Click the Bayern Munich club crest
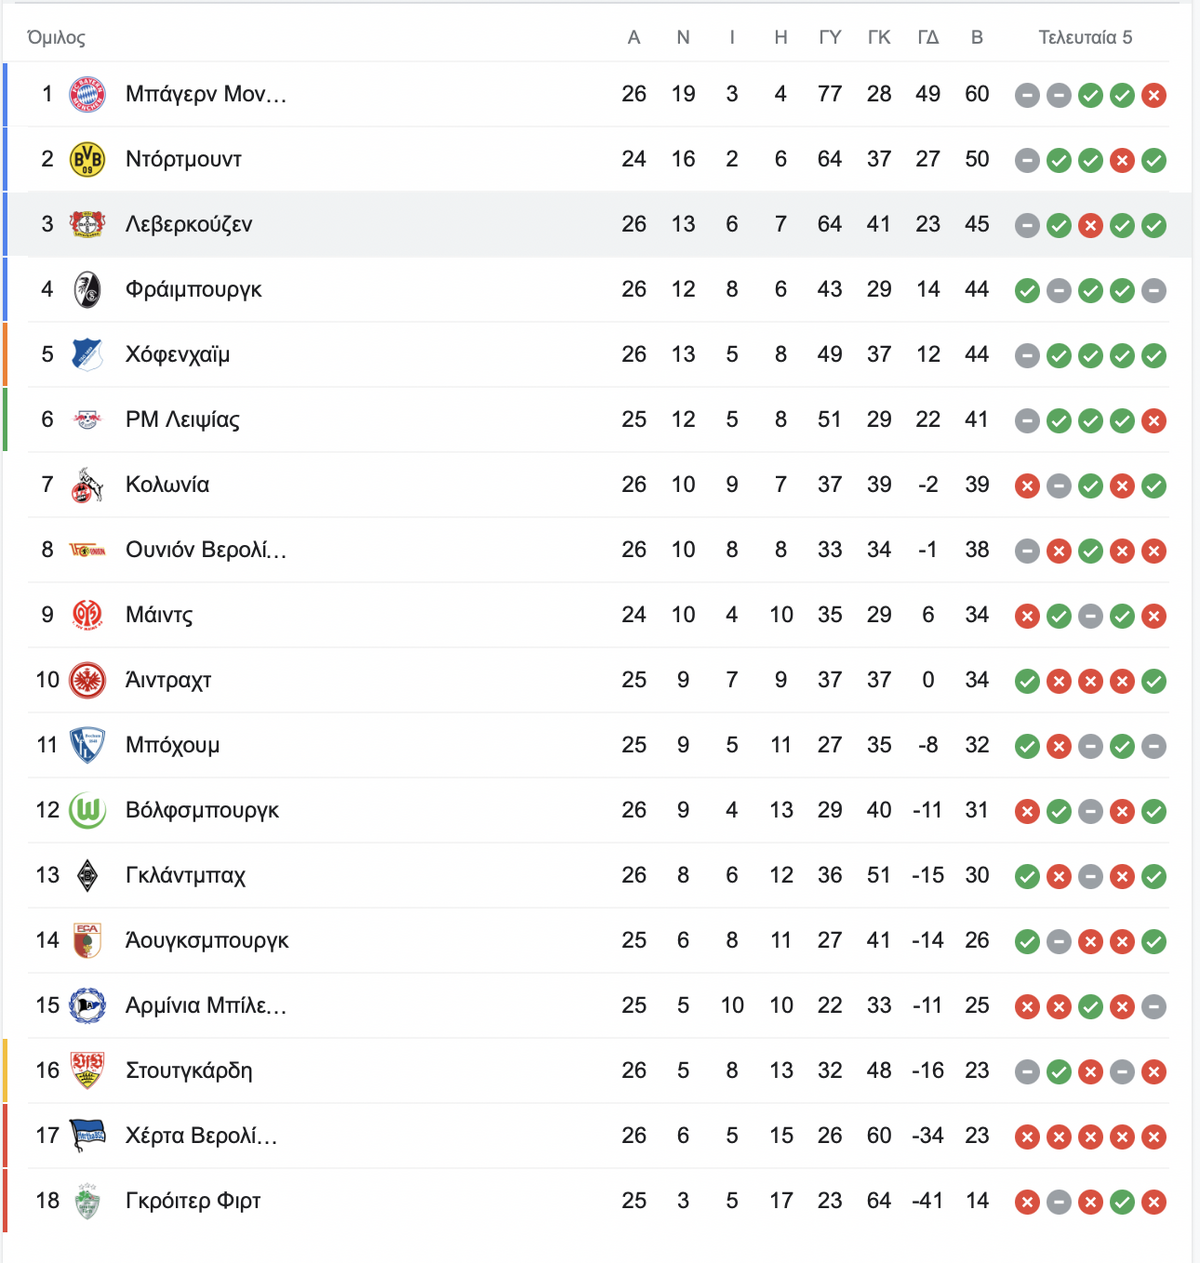 click(x=87, y=94)
